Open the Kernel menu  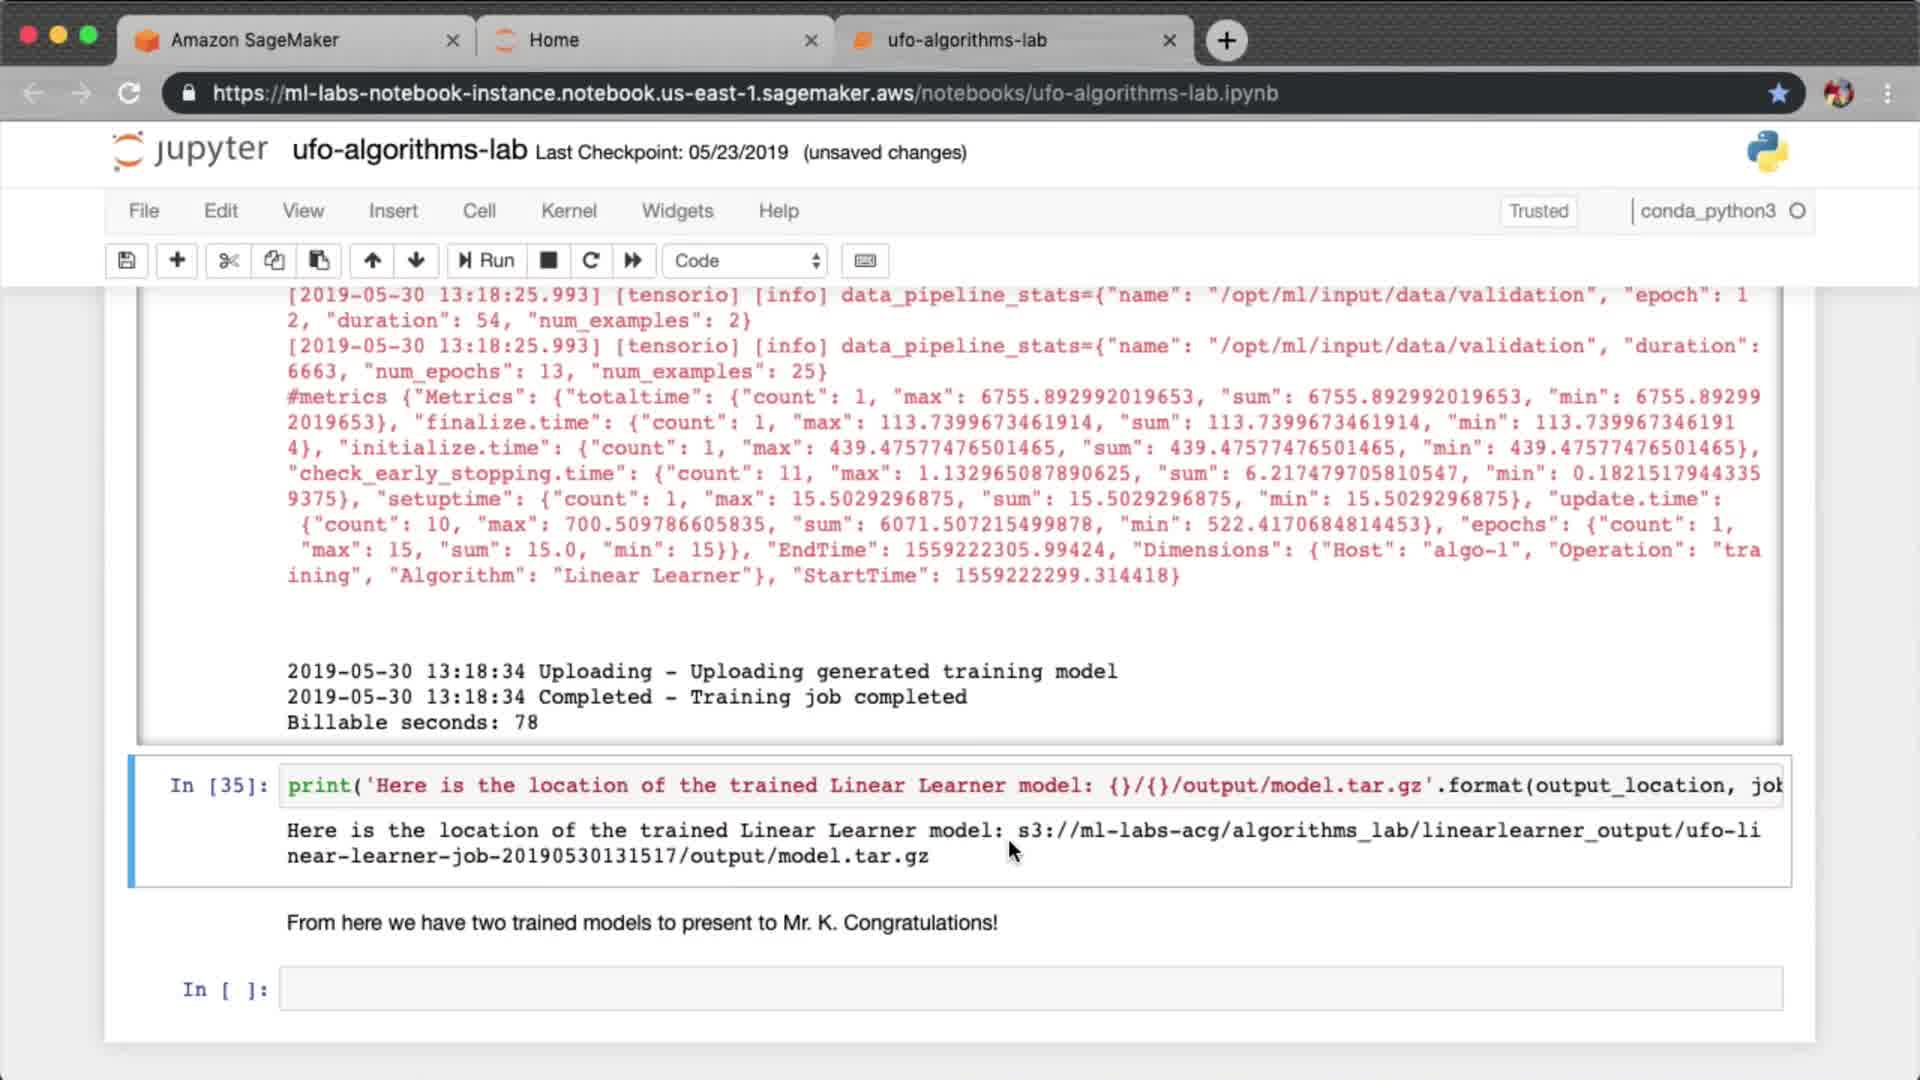pos(568,211)
